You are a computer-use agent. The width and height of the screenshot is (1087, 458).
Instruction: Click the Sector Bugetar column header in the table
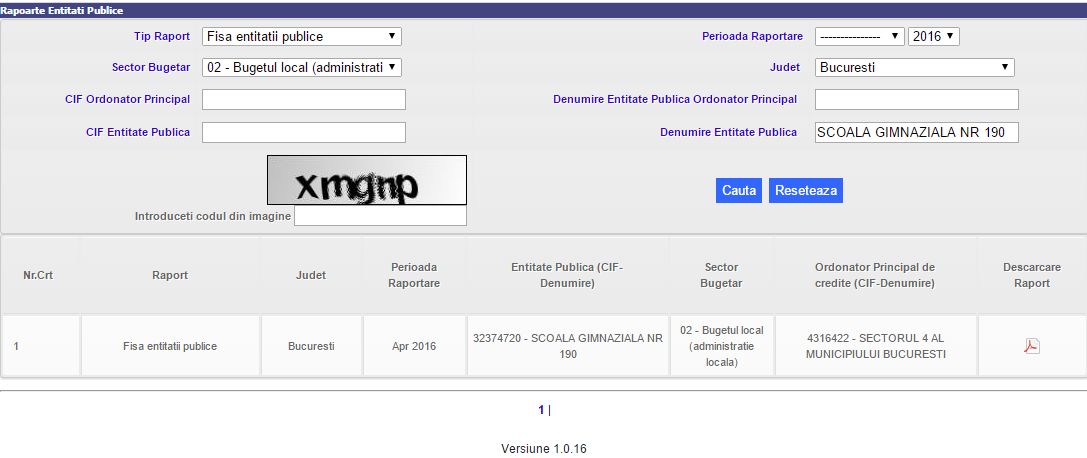pos(721,275)
